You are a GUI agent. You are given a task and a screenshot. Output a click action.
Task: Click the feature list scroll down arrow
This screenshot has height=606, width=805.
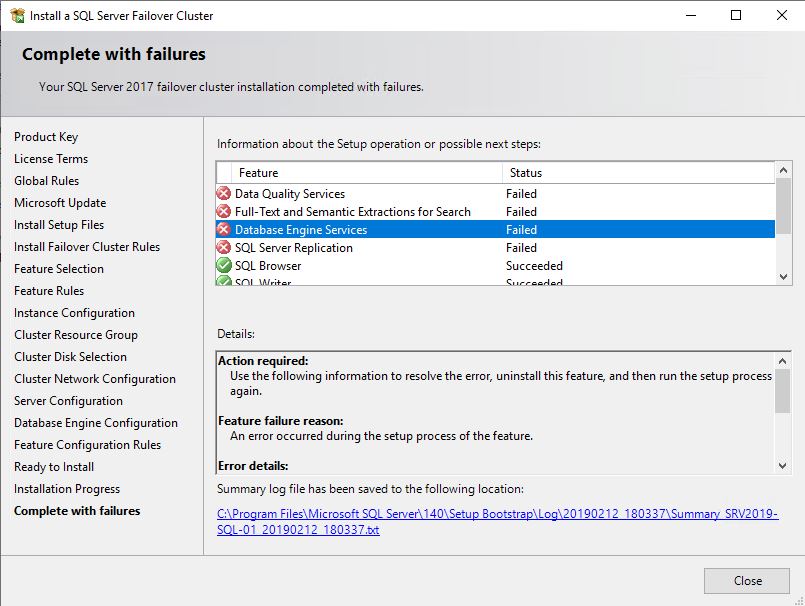click(783, 277)
